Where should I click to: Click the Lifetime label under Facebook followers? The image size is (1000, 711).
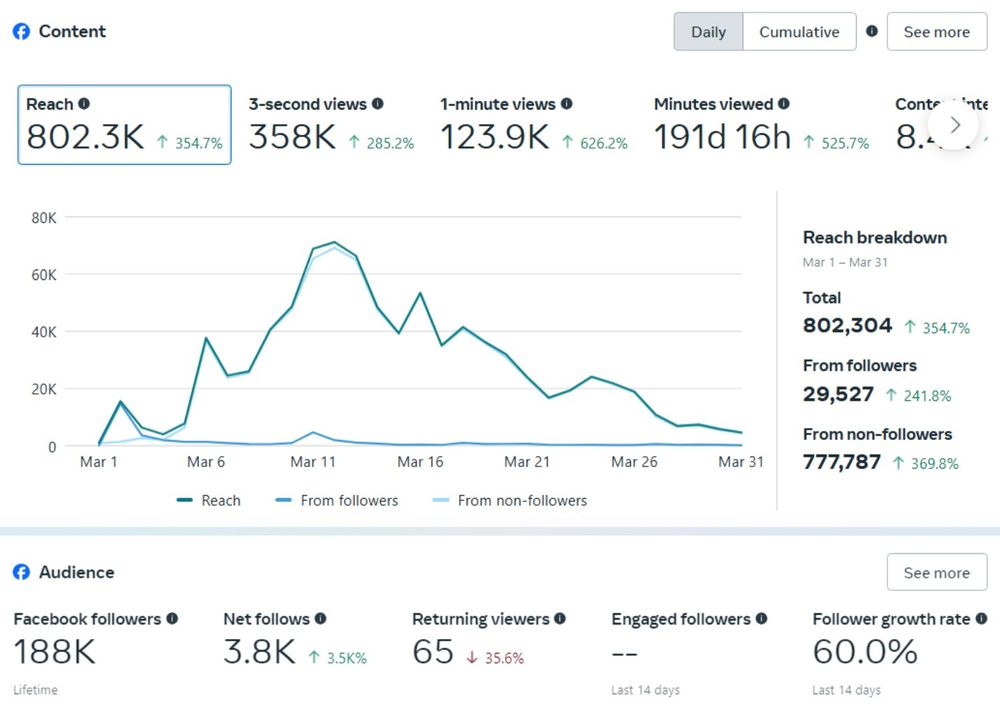(36, 689)
